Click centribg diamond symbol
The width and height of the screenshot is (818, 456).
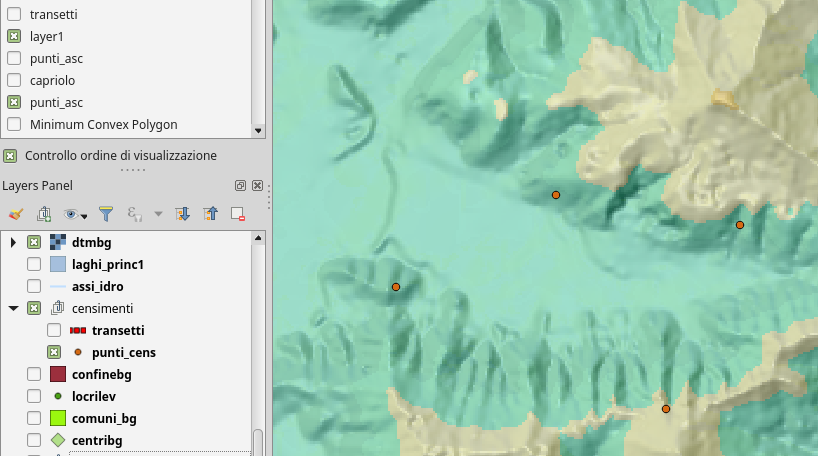tap(58, 440)
